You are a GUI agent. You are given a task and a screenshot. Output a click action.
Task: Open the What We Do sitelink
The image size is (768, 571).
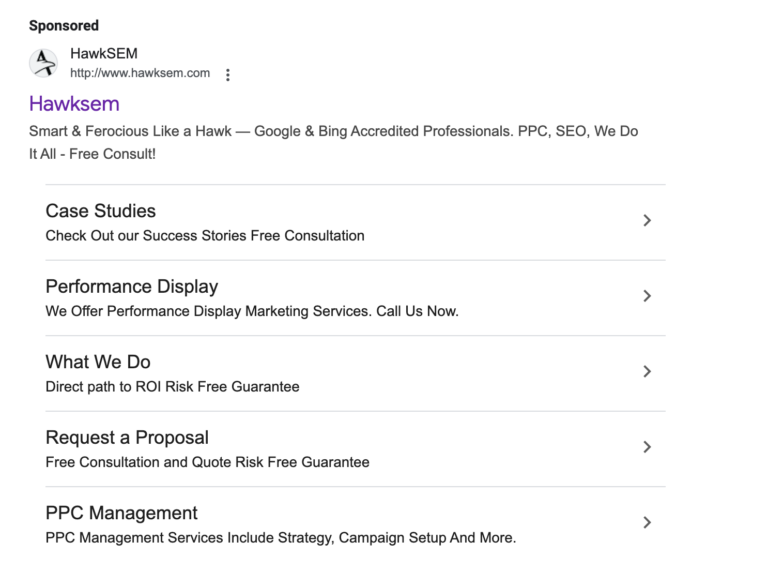pyautogui.click(x=98, y=362)
